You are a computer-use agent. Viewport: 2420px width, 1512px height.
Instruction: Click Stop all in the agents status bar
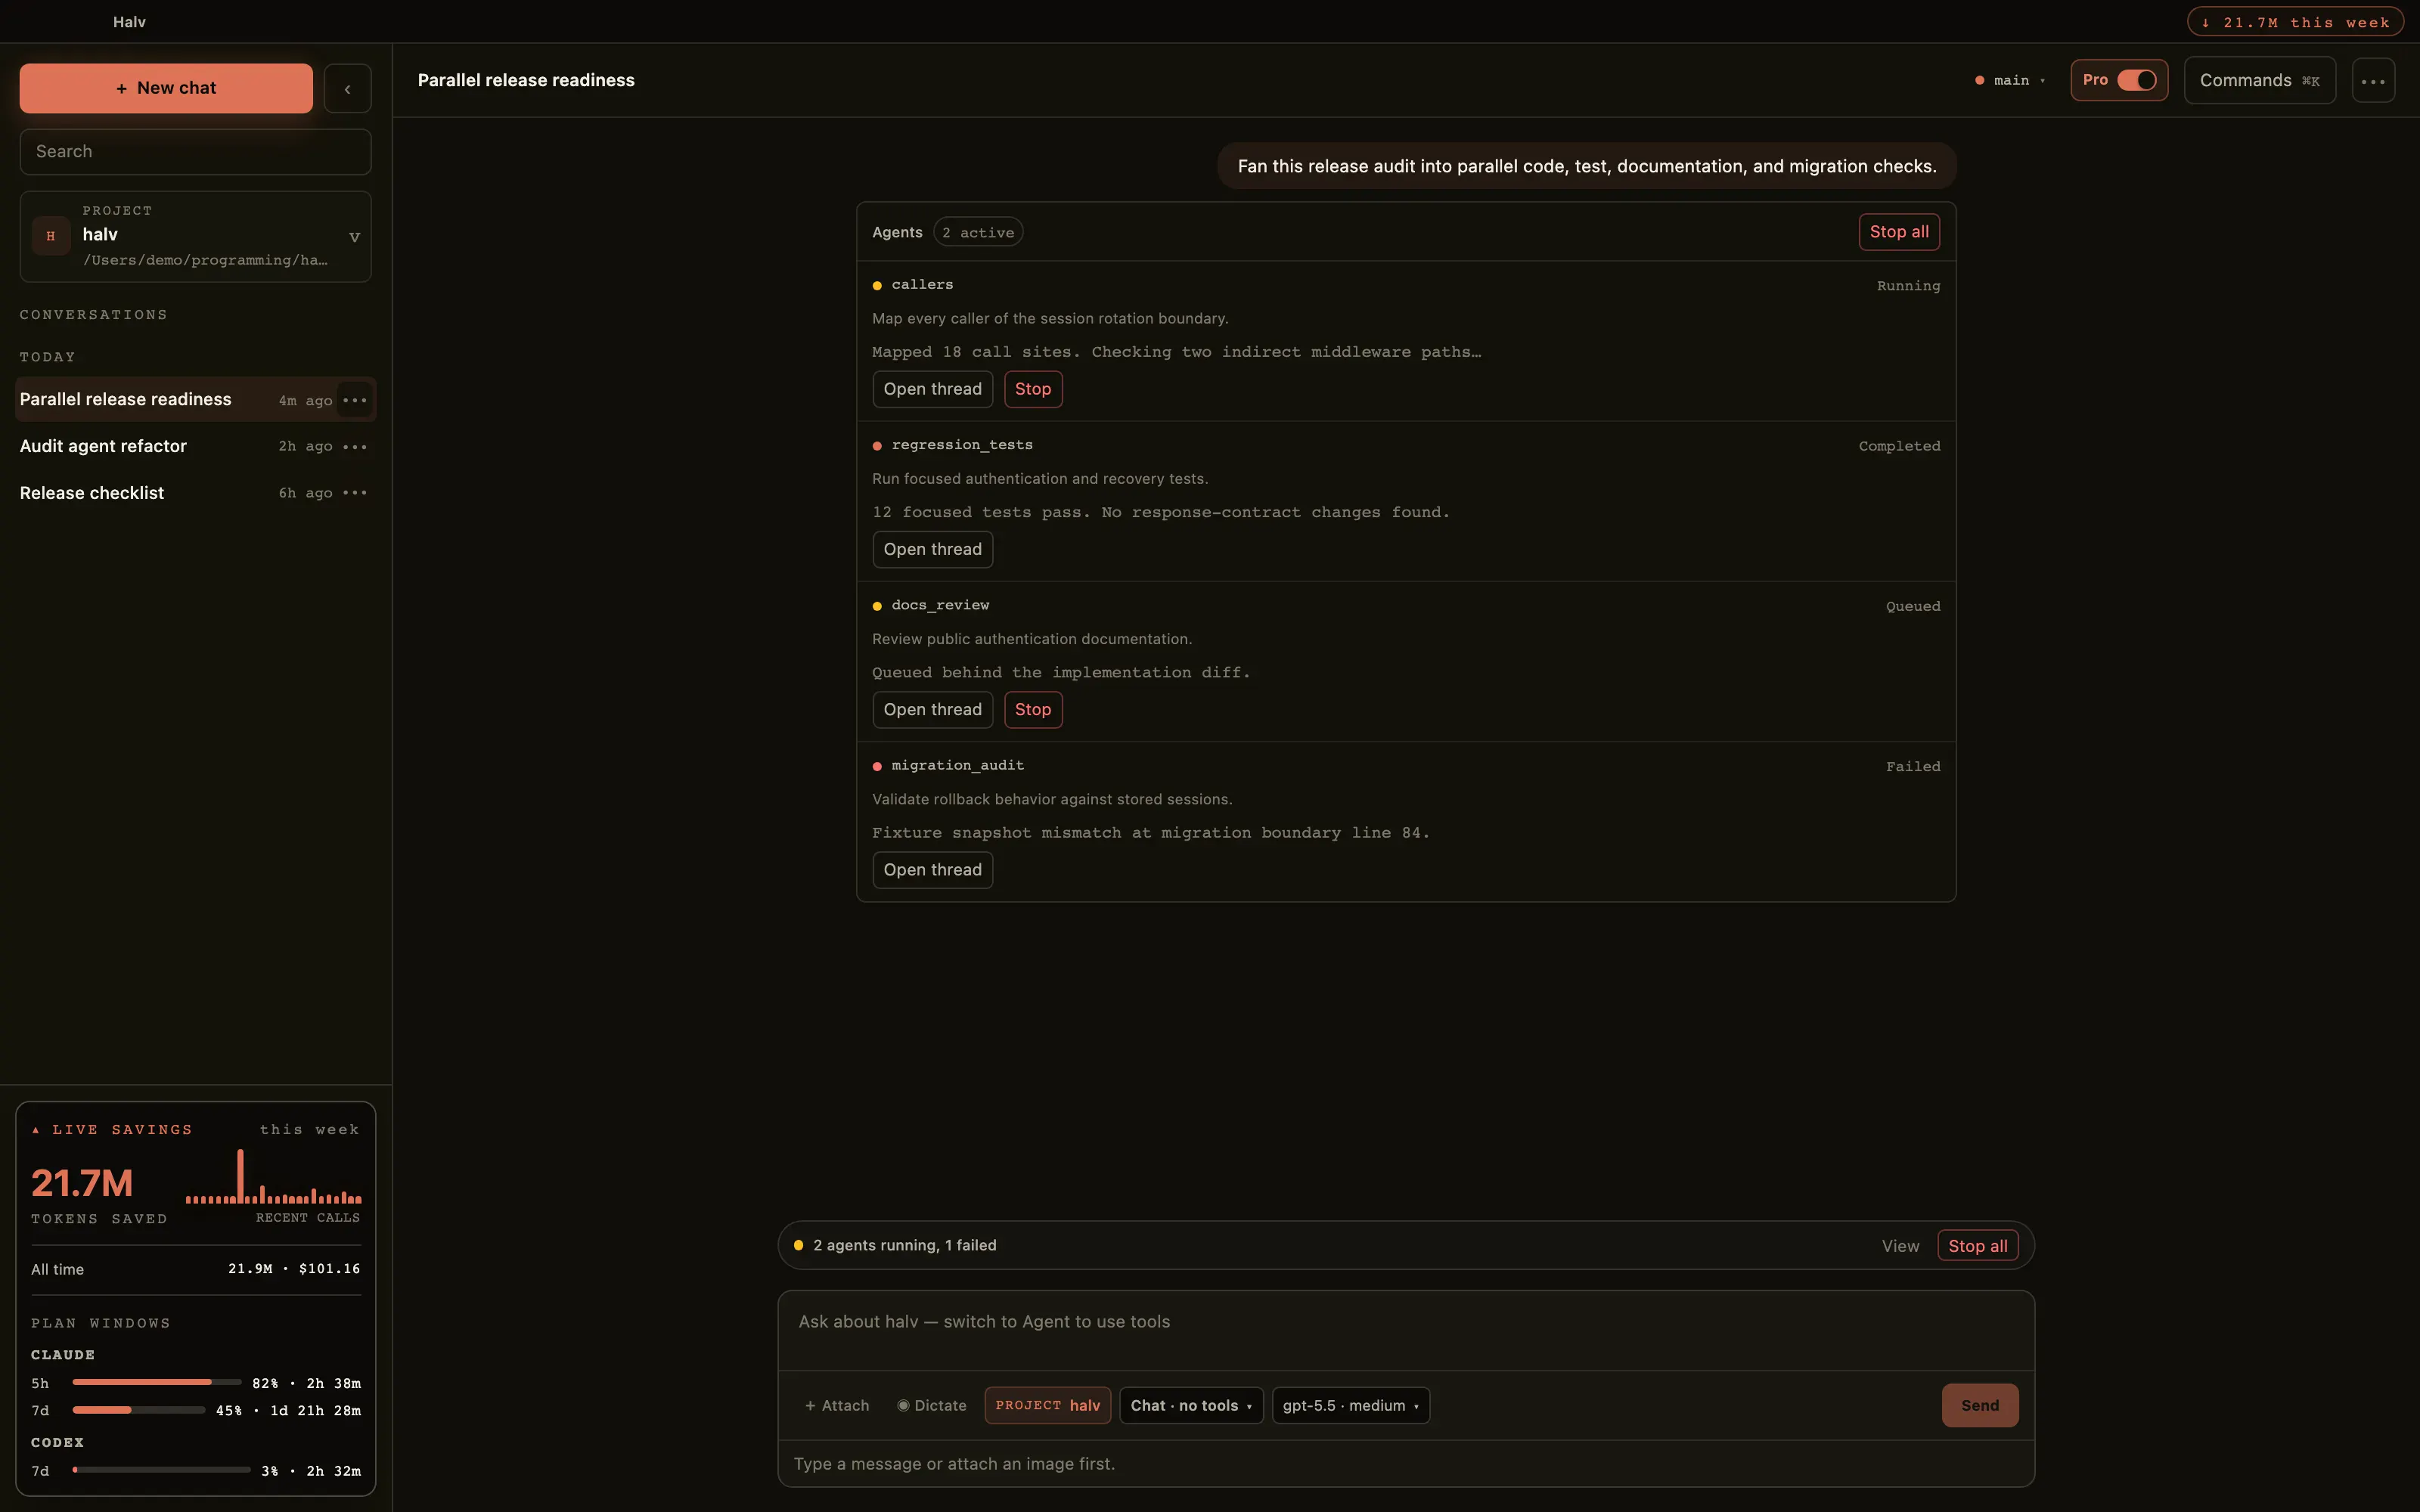pos(1977,1246)
